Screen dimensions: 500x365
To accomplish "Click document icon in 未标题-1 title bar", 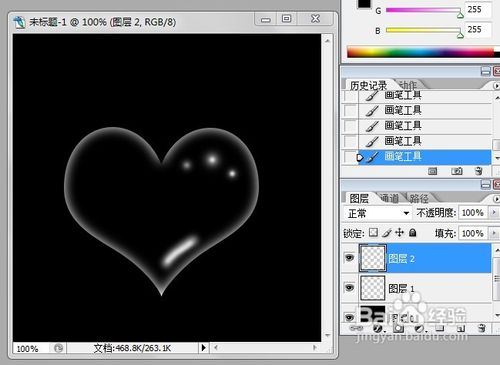I will (x=19, y=22).
